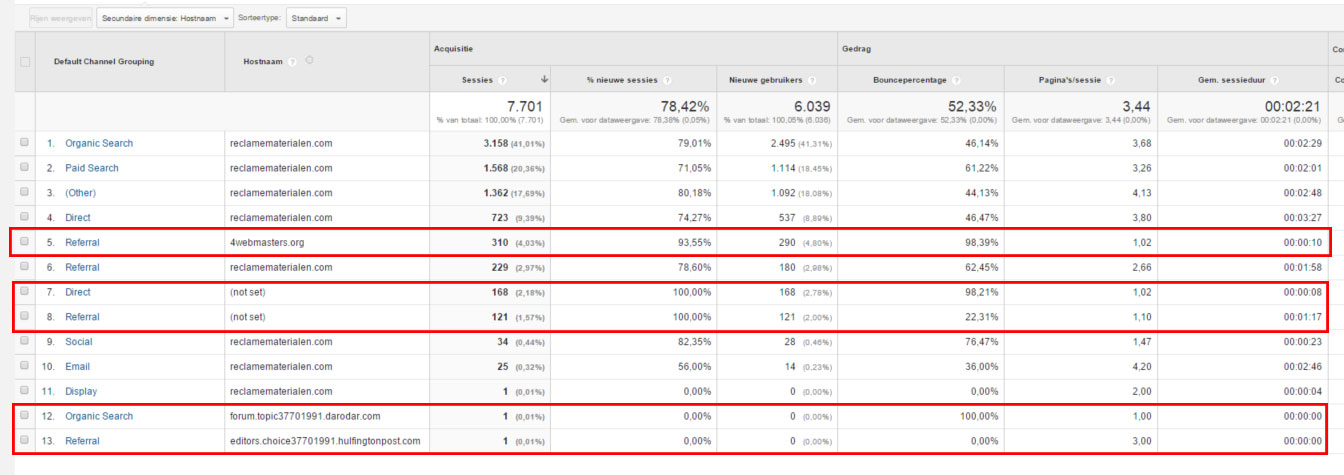The width and height of the screenshot is (1344, 475).
Task: Show help for Pagina's/sessie column
Action: click(1111, 80)
